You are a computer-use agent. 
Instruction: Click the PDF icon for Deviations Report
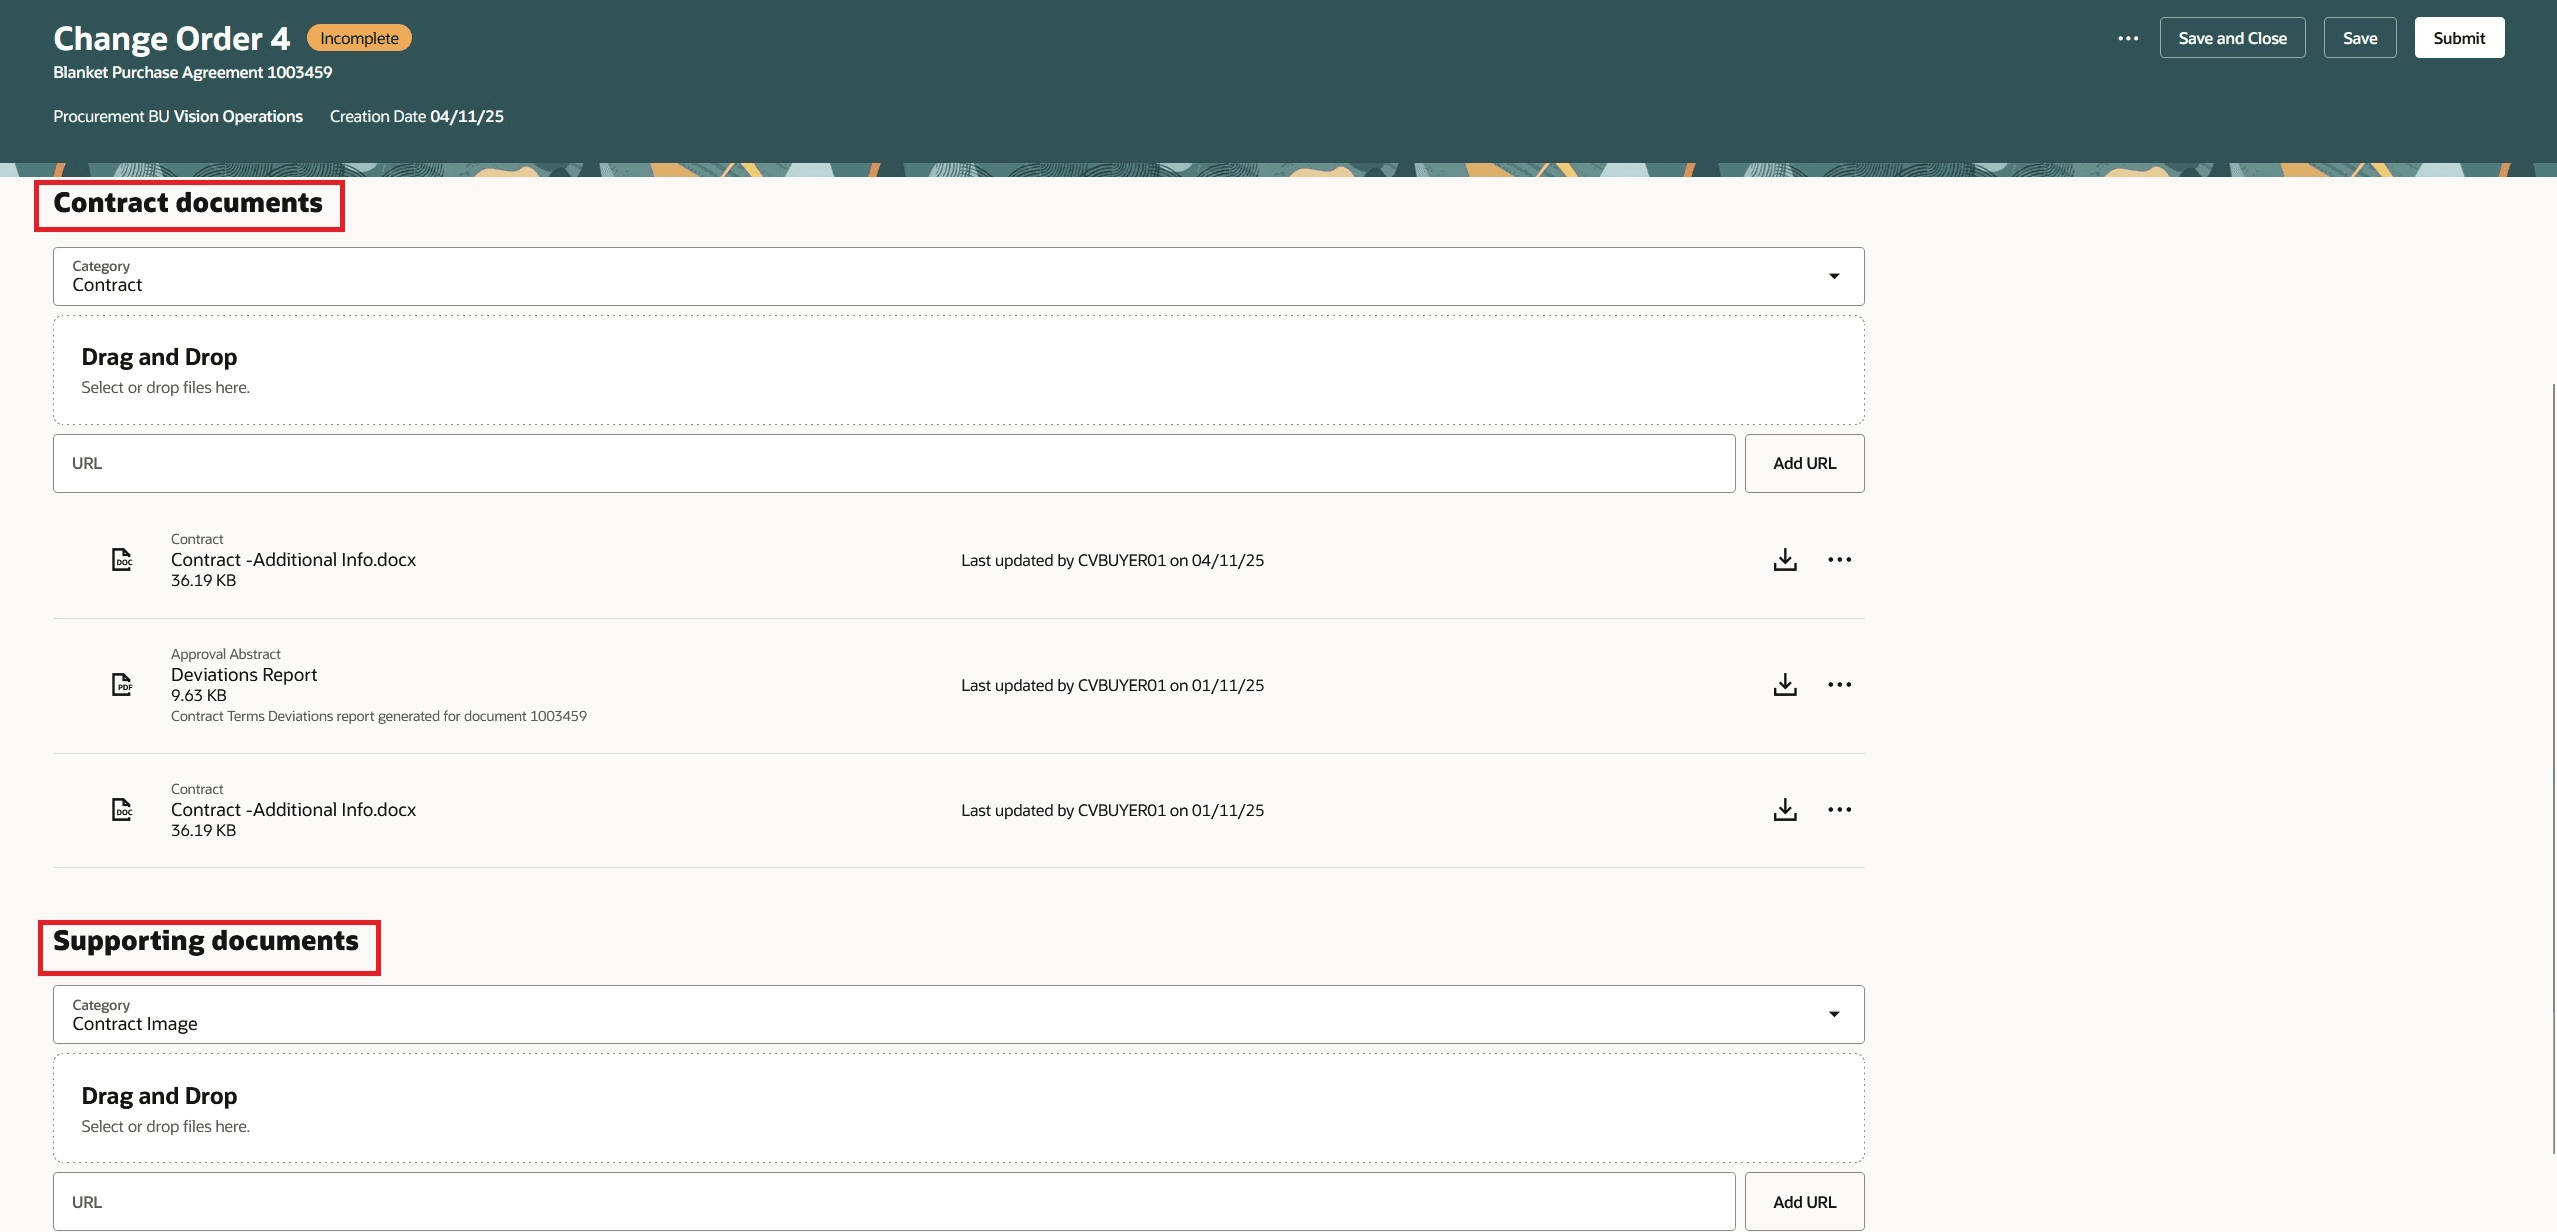point(121,684)
